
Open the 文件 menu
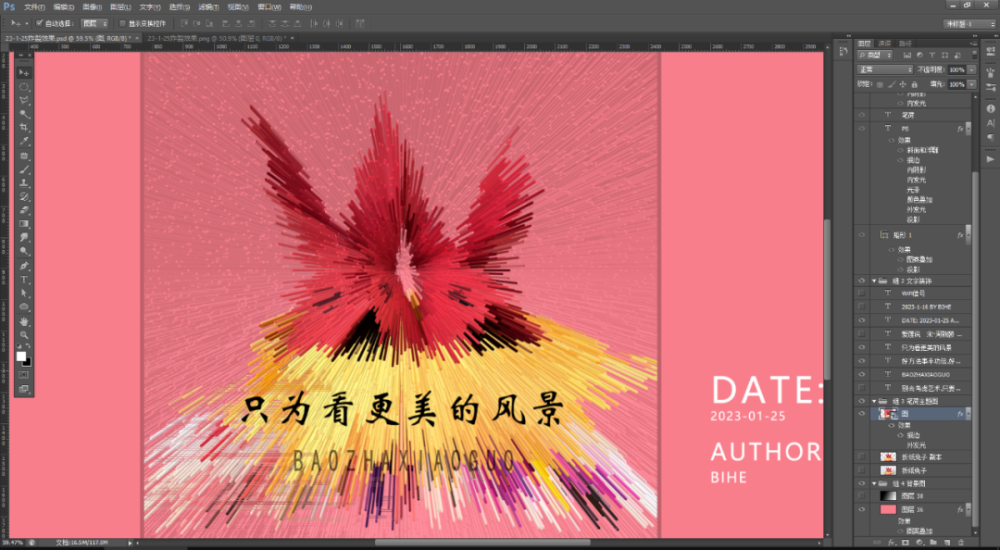34,7
